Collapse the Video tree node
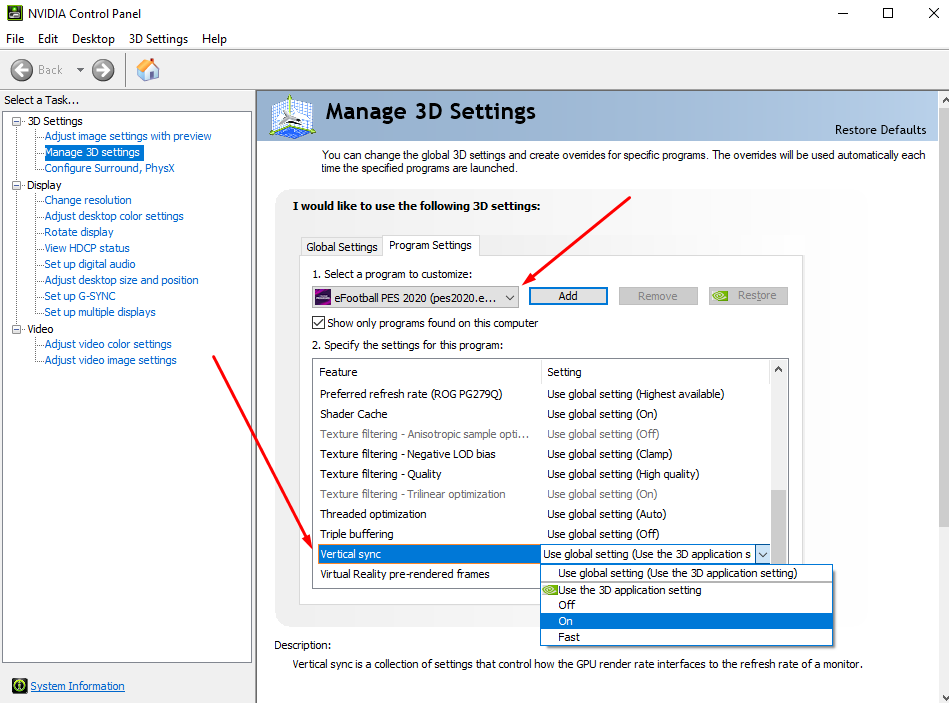This screenshot has height=703, width=949. 16,329
